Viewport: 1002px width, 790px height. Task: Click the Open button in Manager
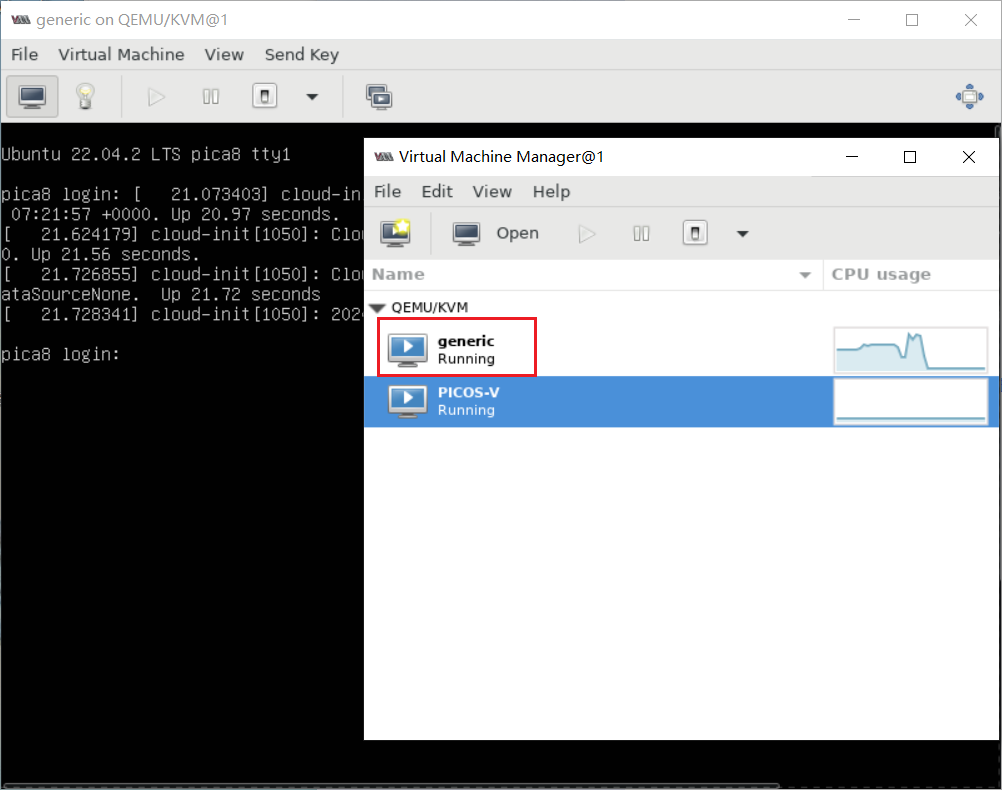[497, 233]
